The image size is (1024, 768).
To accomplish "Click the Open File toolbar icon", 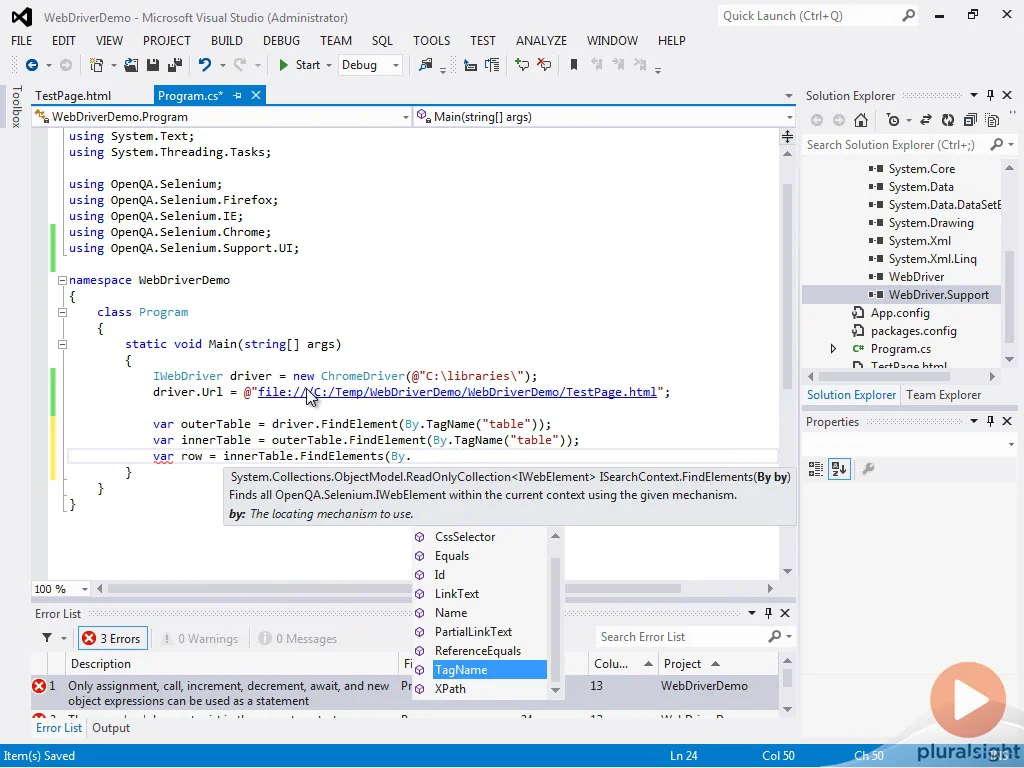I will [131, 65].
